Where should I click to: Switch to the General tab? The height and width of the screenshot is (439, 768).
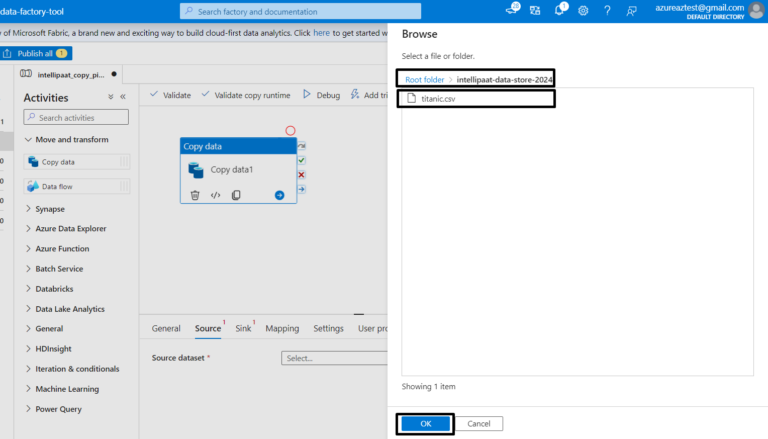pyautogui.click(x=166, y=328)
